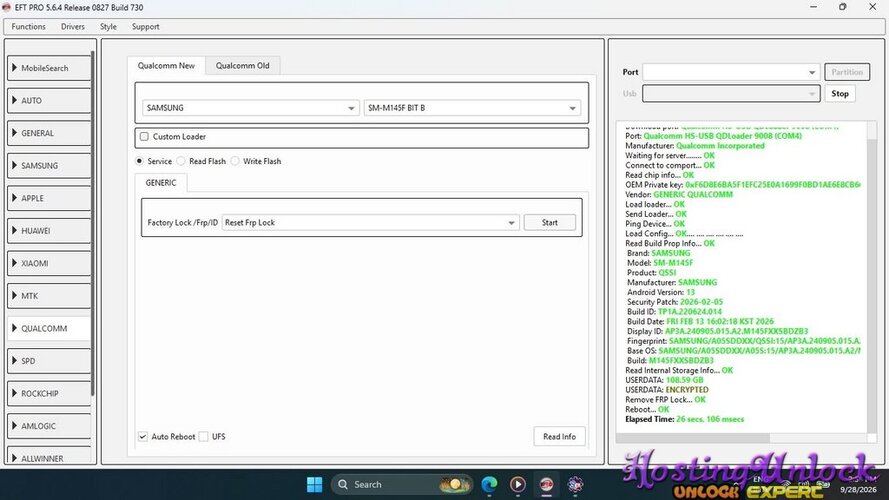This screenshot has height=500, width=889.
Task: Click the Security Patch log line
Action: (x=675, y=302)
